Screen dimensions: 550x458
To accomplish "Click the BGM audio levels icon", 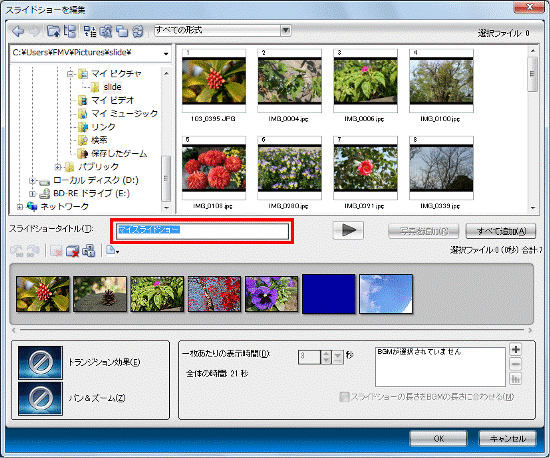I will point(515,379).
